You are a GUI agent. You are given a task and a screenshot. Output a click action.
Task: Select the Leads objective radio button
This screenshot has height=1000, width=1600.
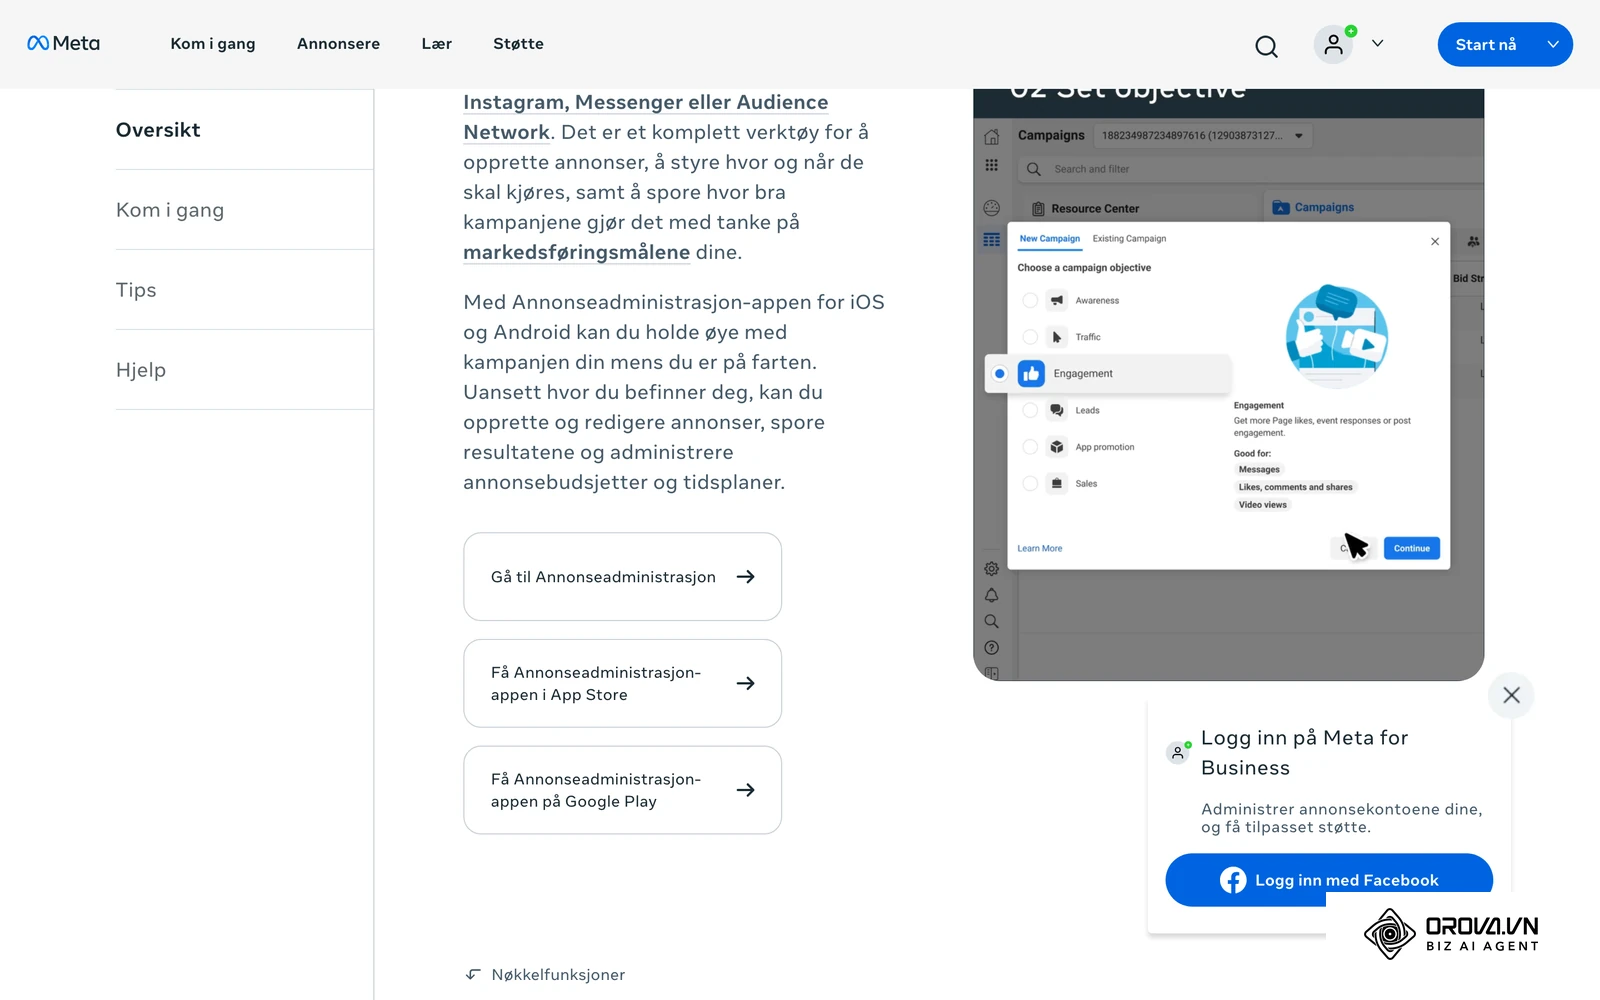pos(1030,410)
